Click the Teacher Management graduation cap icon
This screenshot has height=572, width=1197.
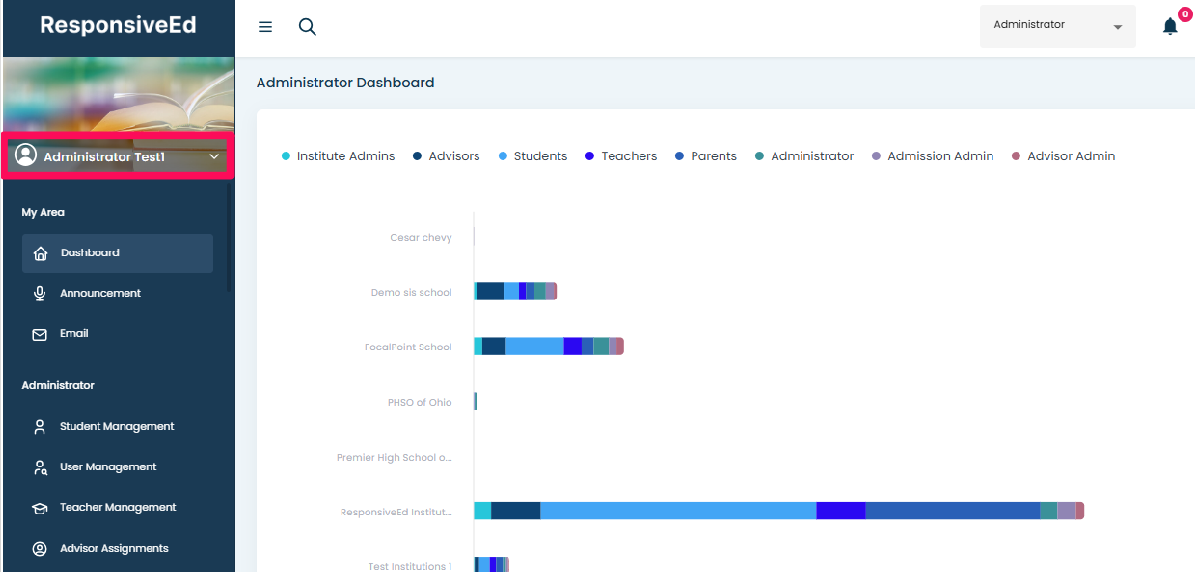click(x=40, y=508)
